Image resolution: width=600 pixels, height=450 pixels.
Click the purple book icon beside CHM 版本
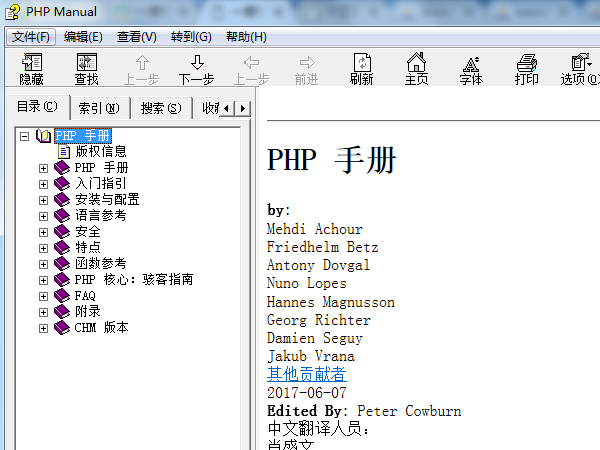click(x=62, y=328)
